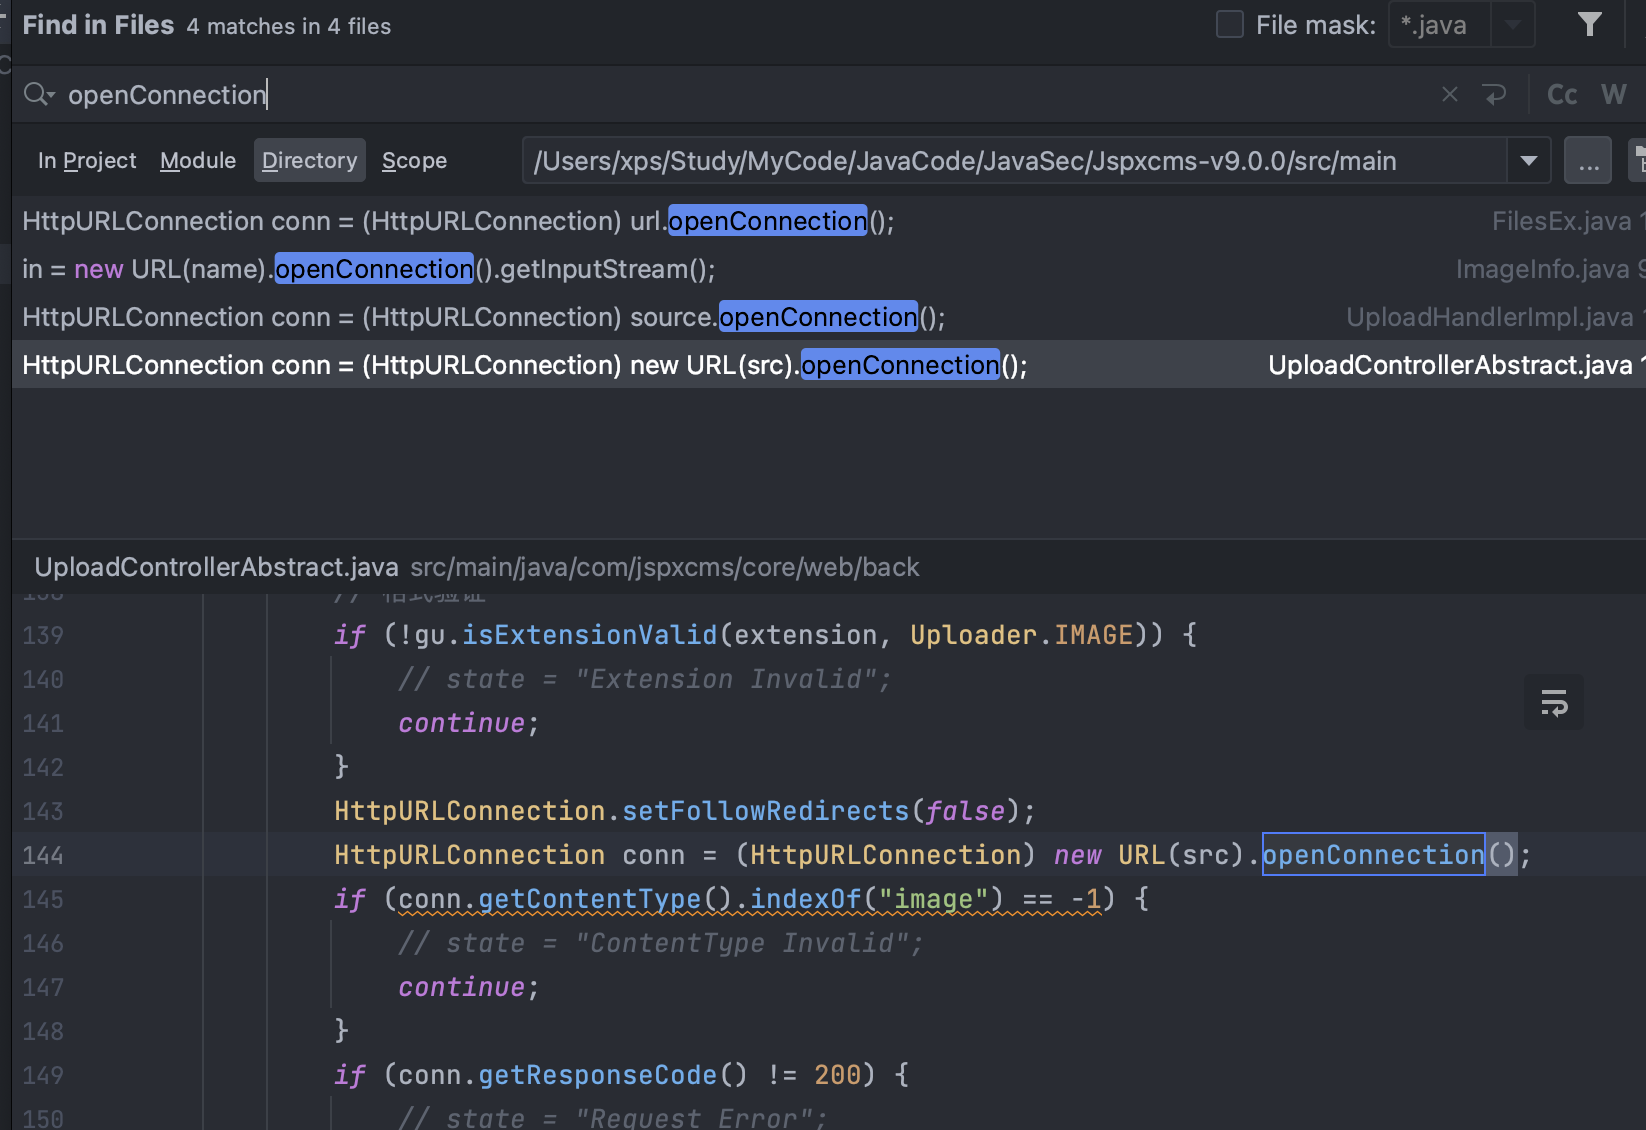The width and height of the screenshot is (1646, 1130).
Task: Open the *.java file mask dropdown
Action: pos(1513,25)
